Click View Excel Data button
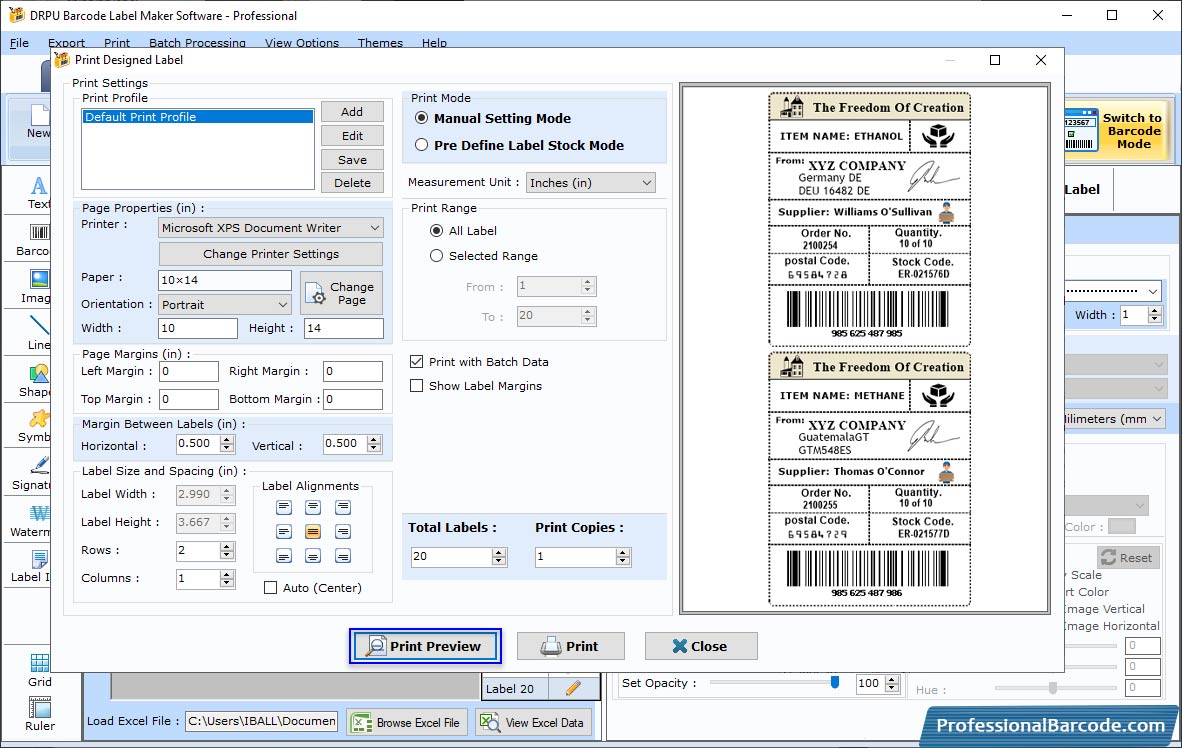 click(533, 722)
